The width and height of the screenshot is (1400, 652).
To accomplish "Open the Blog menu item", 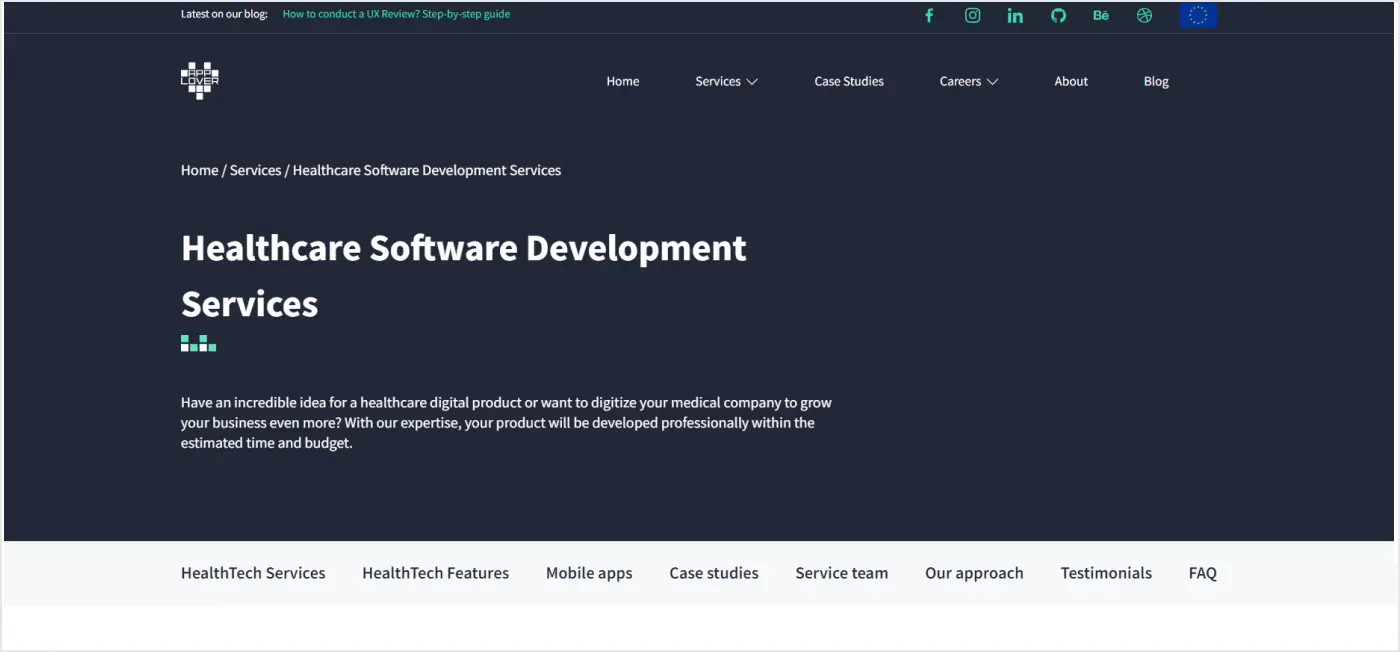I will click(x=1156, y=81).
